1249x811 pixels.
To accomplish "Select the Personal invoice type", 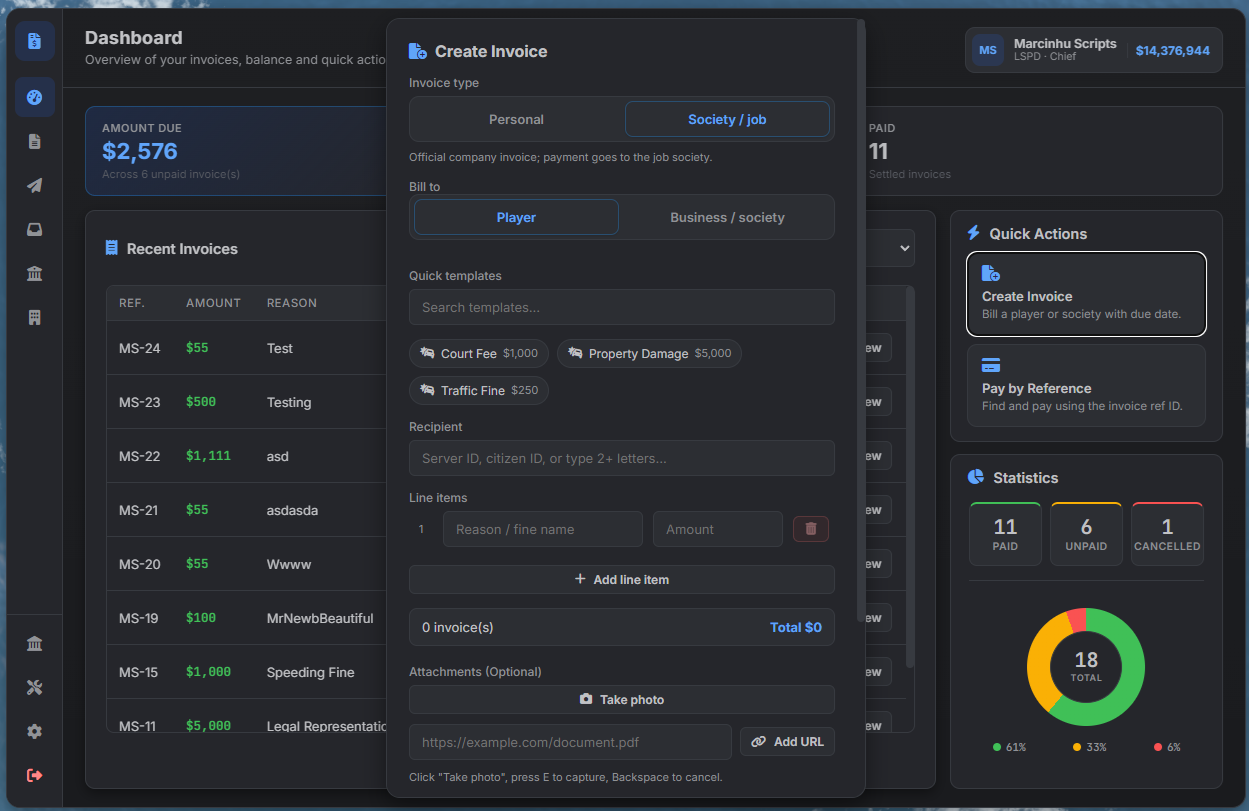I will pos(516,119).
